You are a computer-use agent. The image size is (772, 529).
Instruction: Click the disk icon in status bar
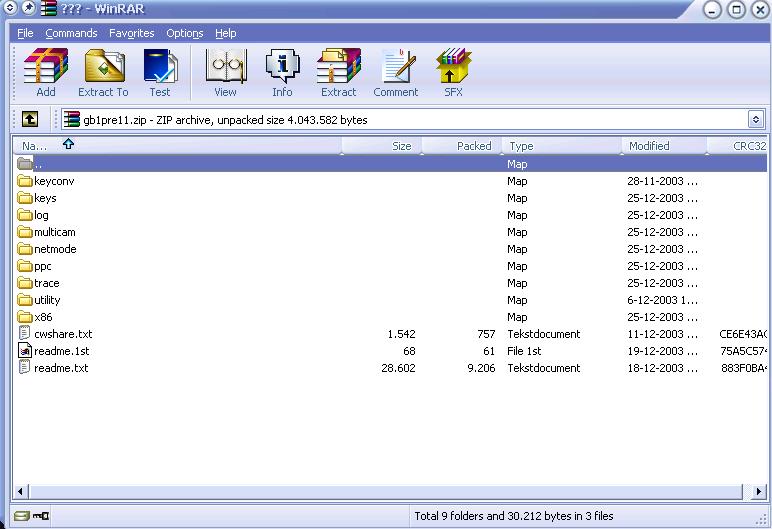click(22, 516)
